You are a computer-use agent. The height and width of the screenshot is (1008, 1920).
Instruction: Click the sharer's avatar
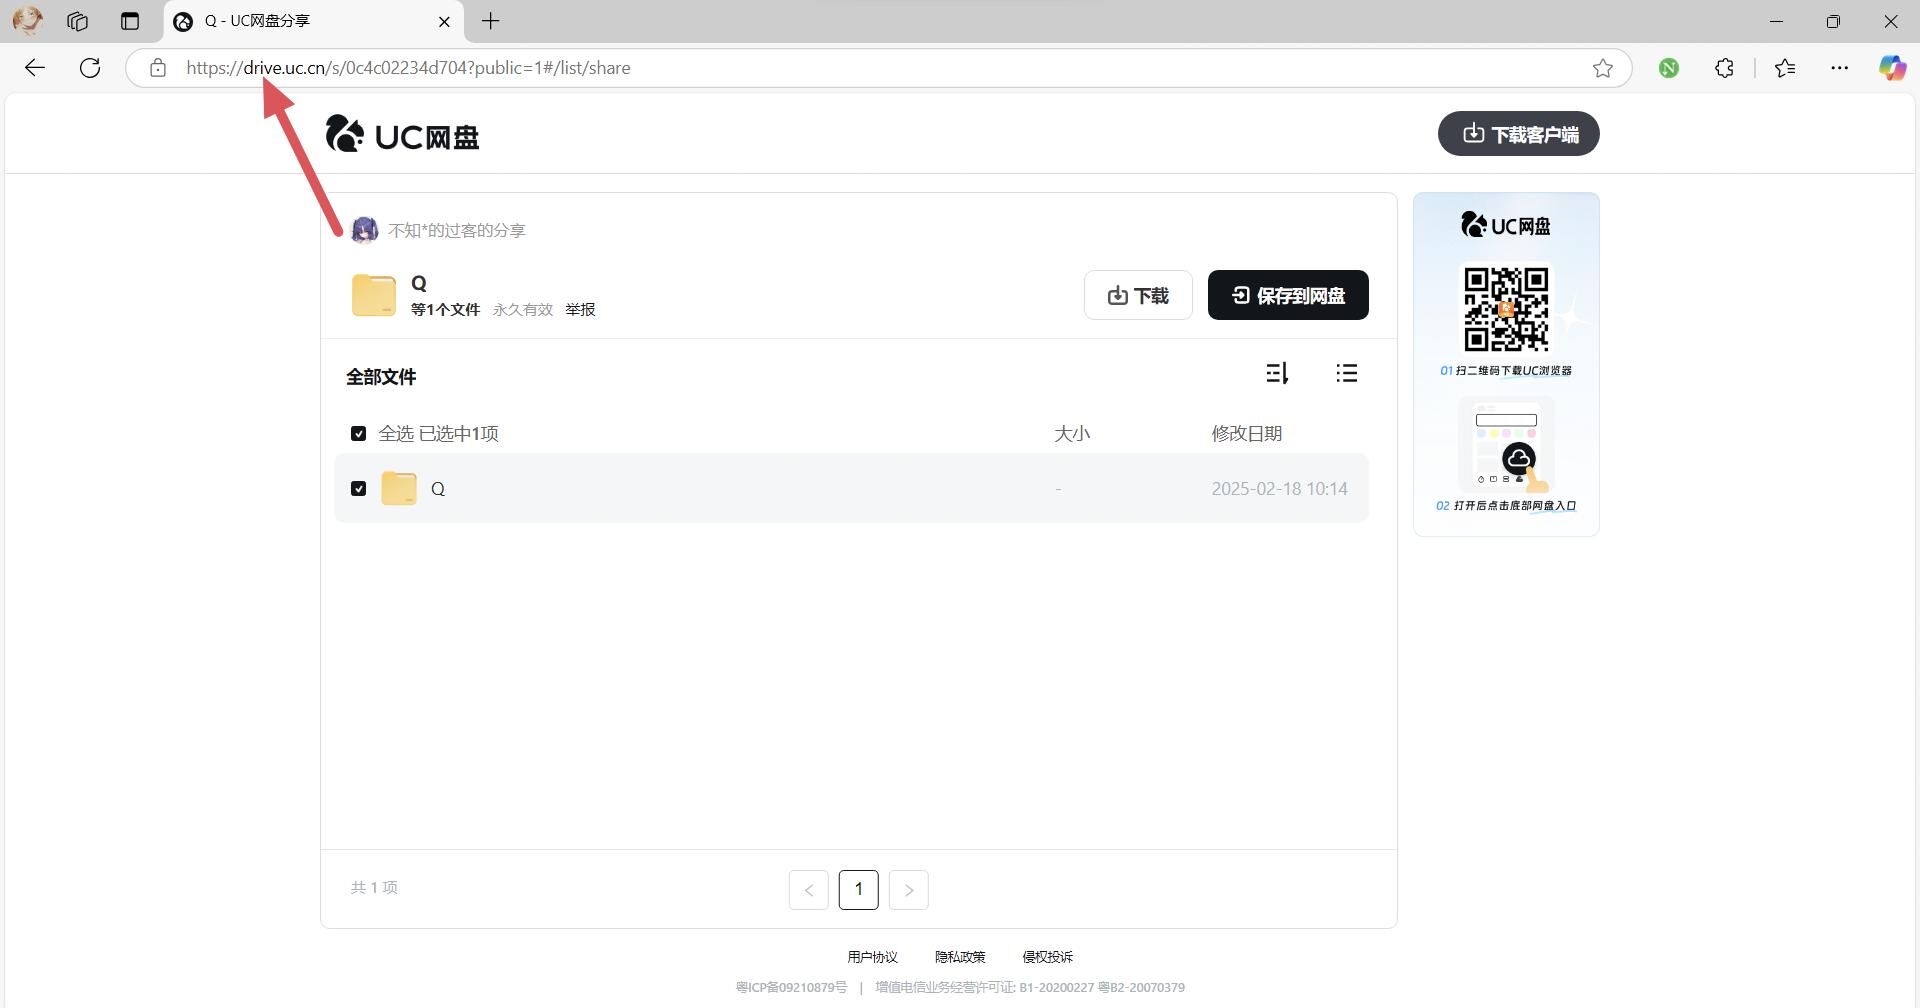pos(364,230)
